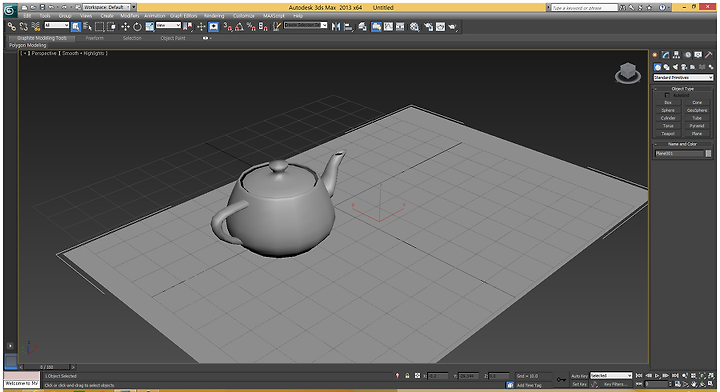Click the Set Key button
Viewport: 720px width, 392px height.
[579, 384]
